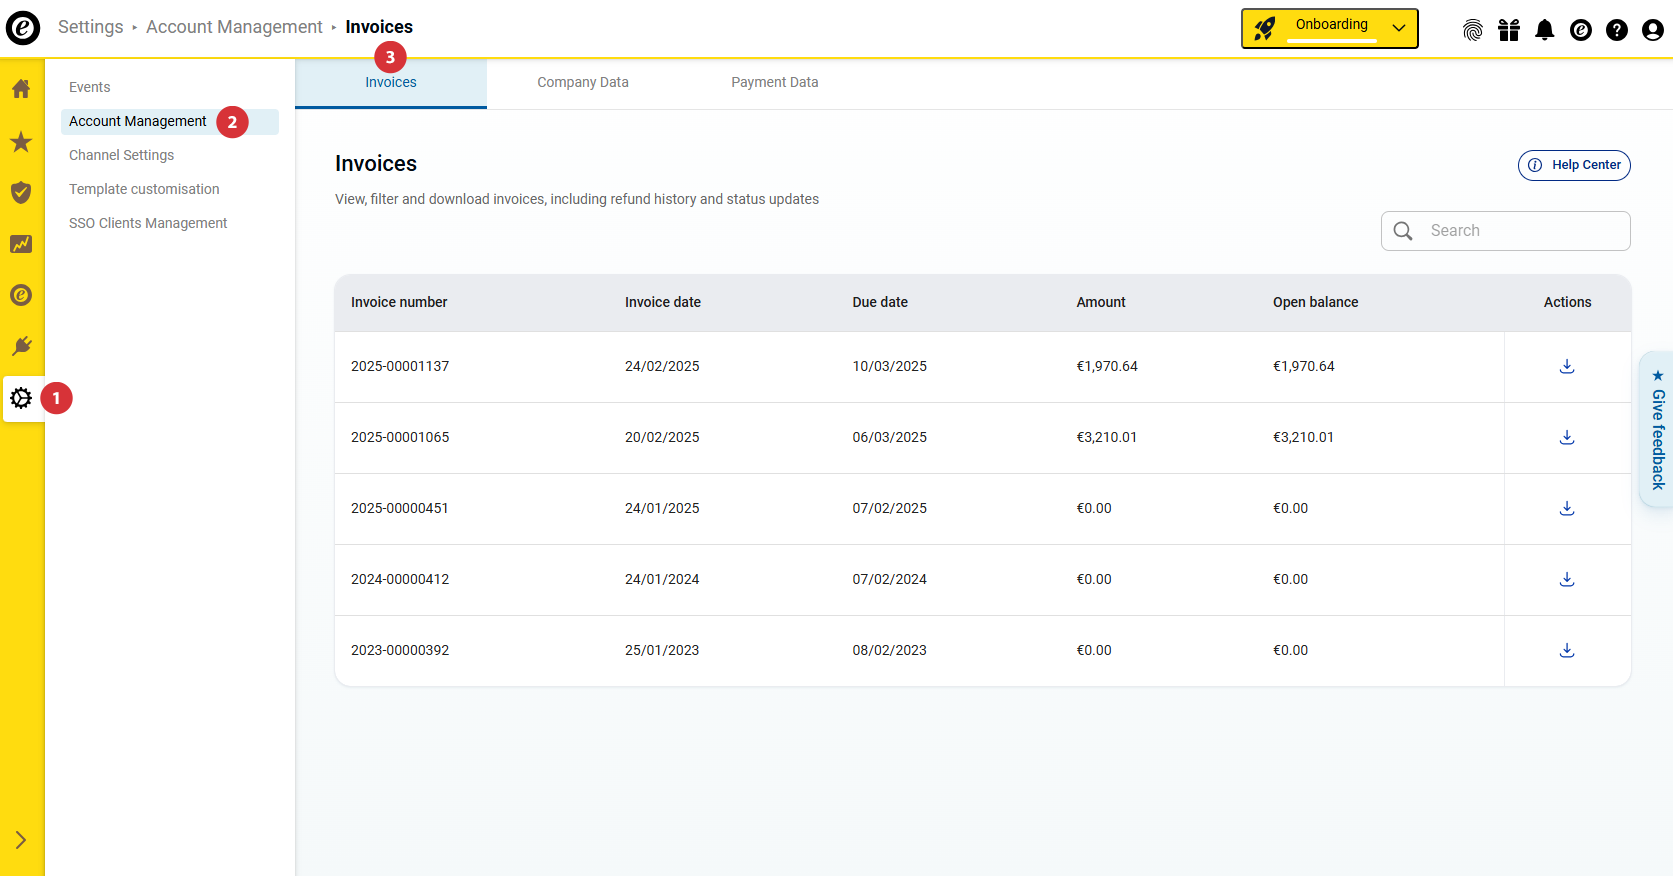The image size is (1673, 876).
Task: Open the notifications bell
Action: (1544, 30)
